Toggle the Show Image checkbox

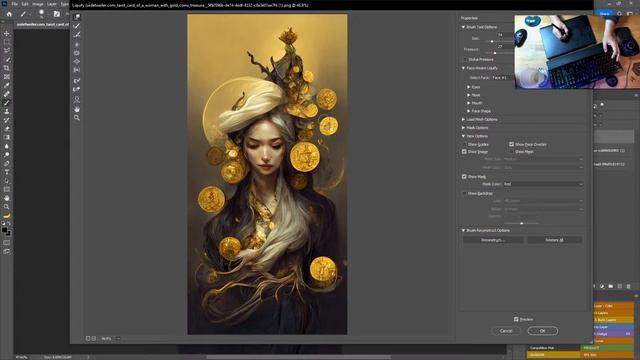464,151
